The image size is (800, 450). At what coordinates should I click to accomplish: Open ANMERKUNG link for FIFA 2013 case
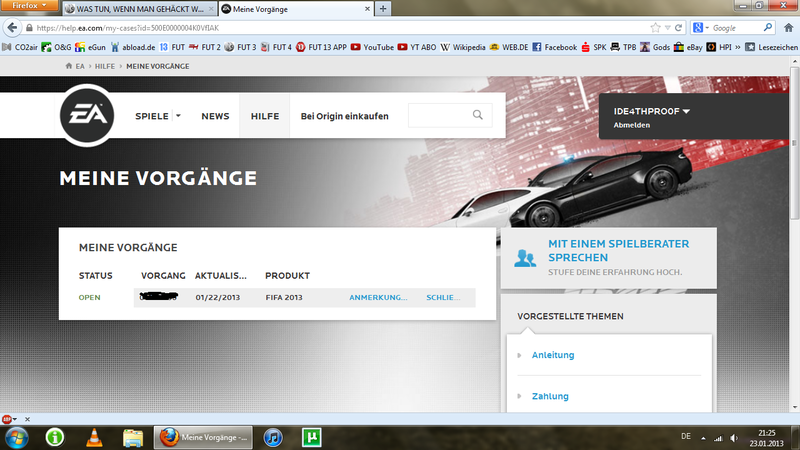378,297
